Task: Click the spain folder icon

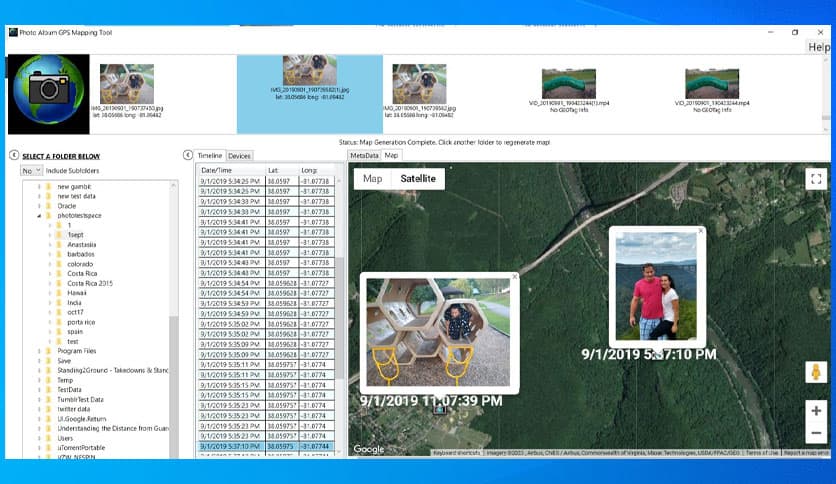Action: pyautogui.click(x=59, y=332)
